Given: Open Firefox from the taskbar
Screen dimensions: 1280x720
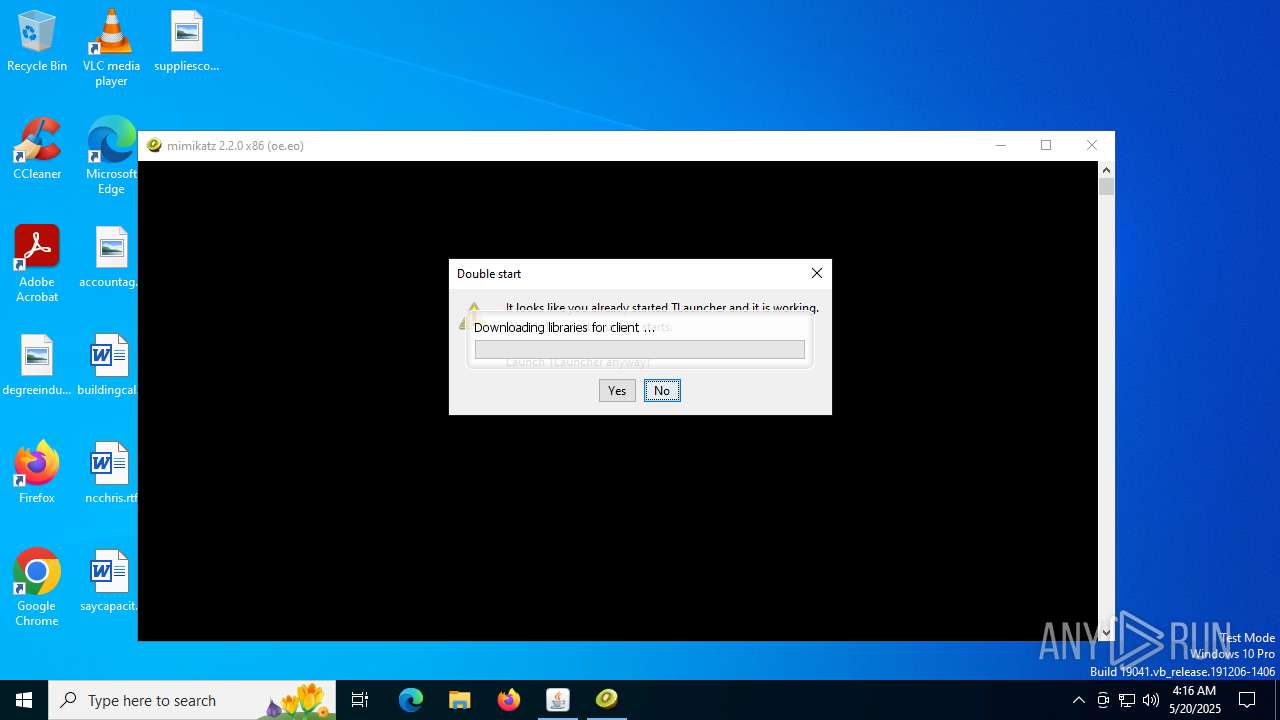Looking at the screenshot, I should coord(509,700).
